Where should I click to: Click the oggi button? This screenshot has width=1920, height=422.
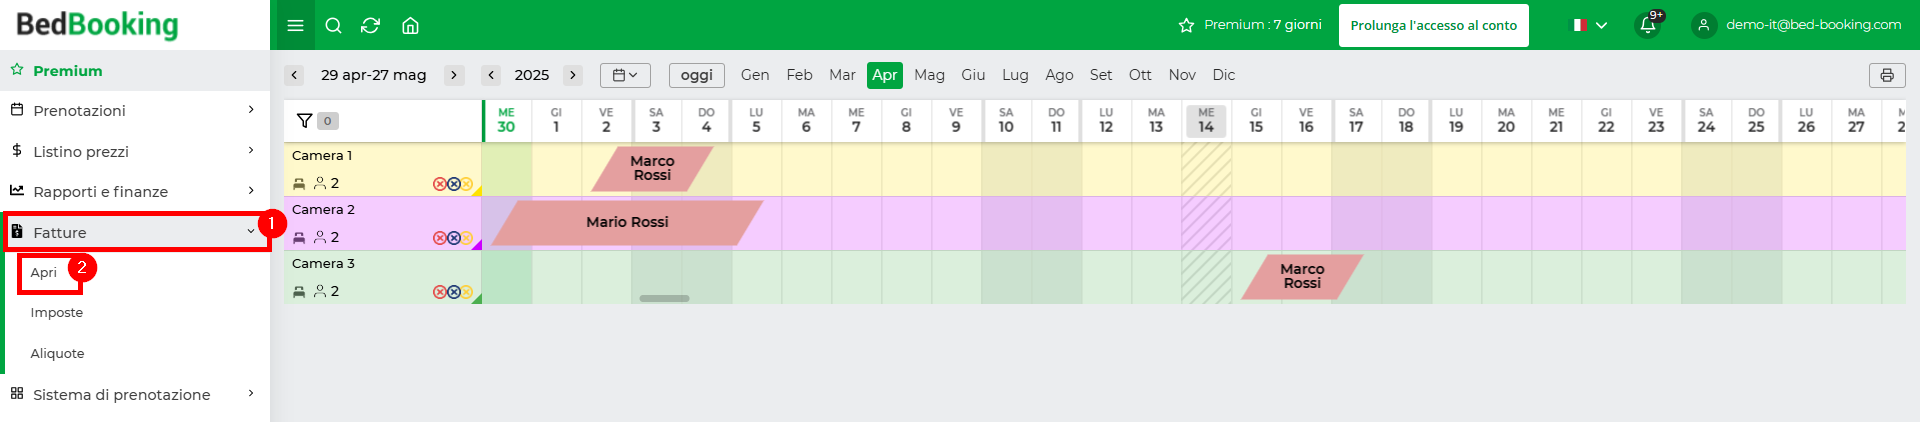(696, 75)
